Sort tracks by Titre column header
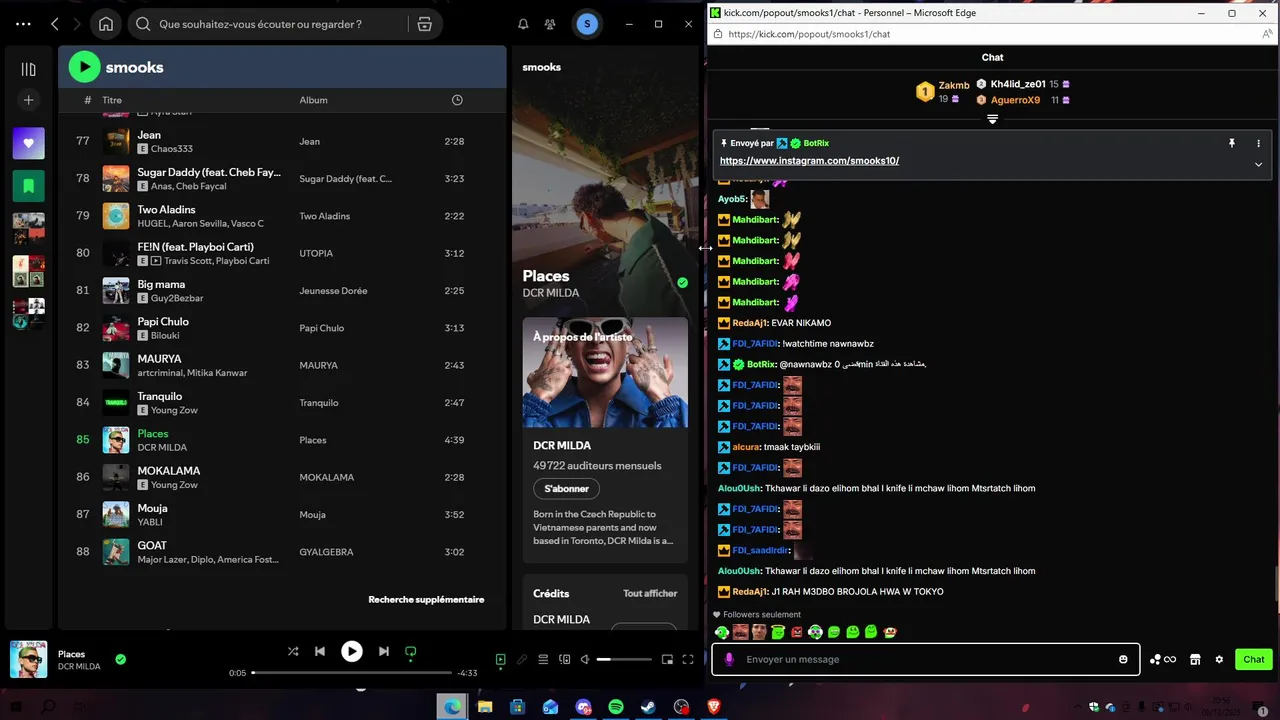Screen dimensions: 1280x720 112,100
